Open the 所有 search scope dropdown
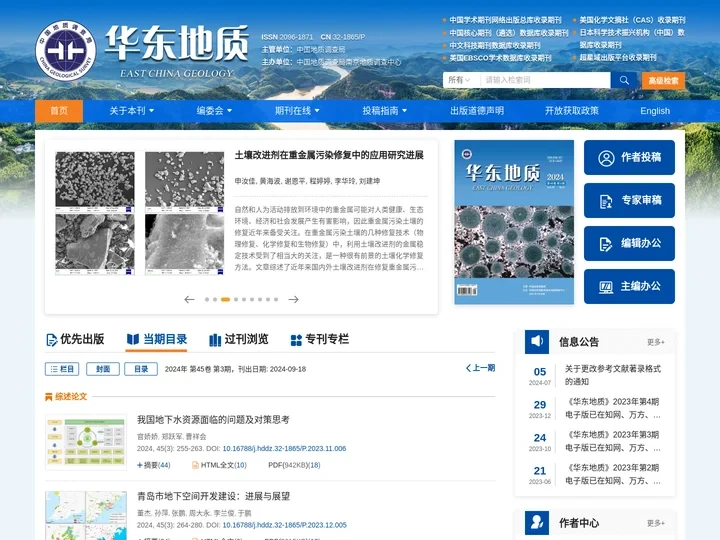This screenshot has height=540, width=720. (461, 80)
